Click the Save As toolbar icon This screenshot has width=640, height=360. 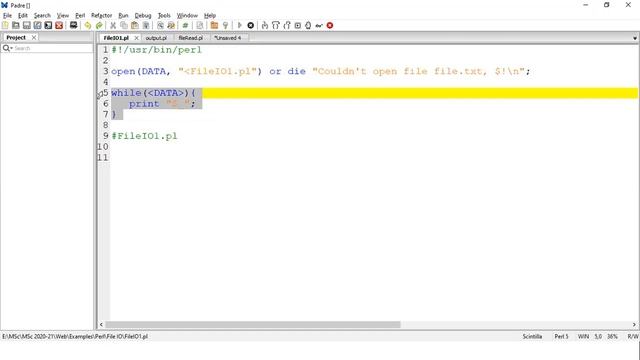(x=38, y=25)
